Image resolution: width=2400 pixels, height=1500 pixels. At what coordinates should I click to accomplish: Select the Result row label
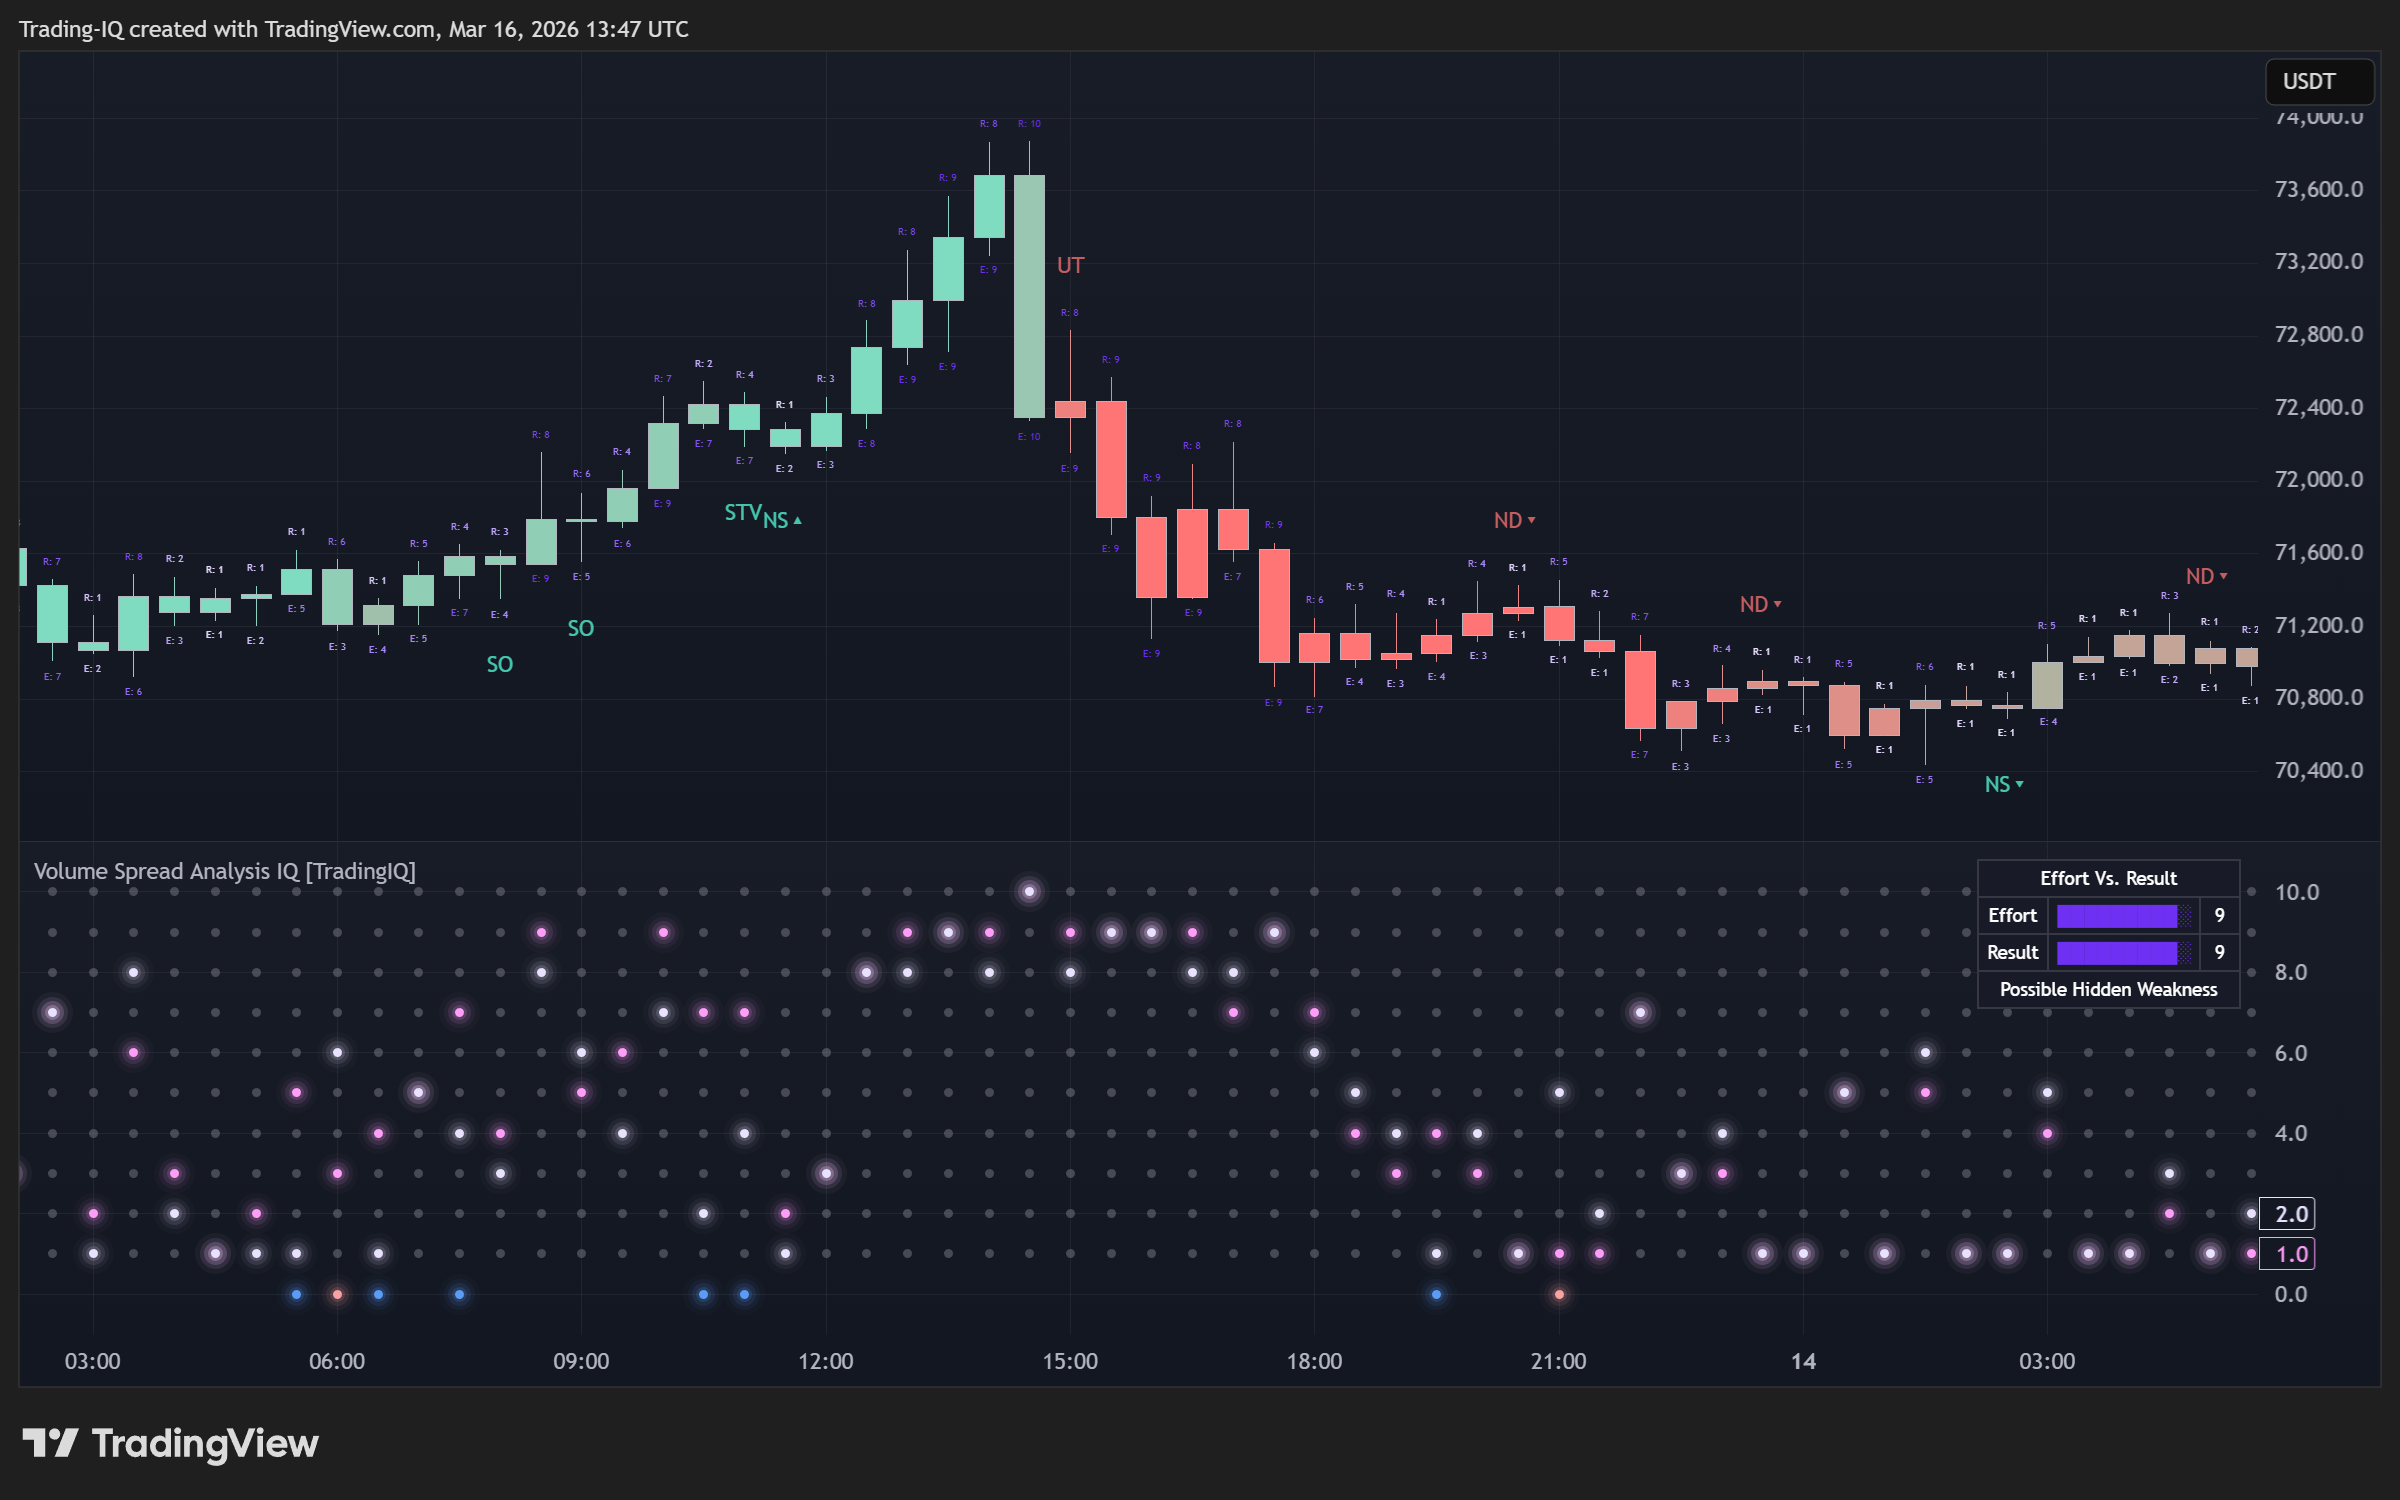click(x=2012, y=952)
